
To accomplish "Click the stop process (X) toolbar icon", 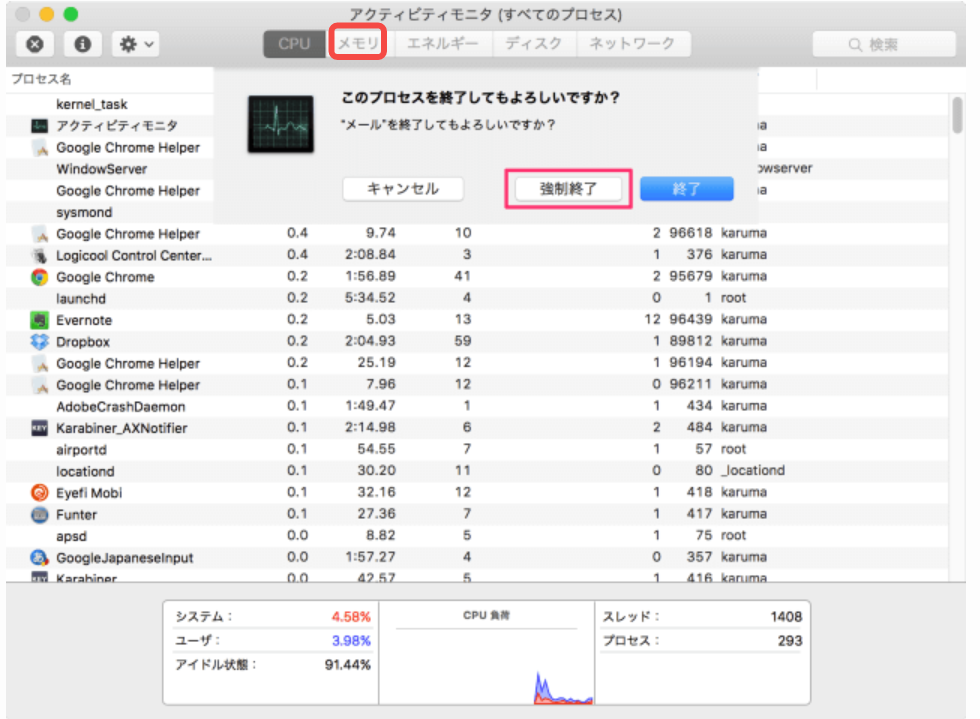I will 35,44.
